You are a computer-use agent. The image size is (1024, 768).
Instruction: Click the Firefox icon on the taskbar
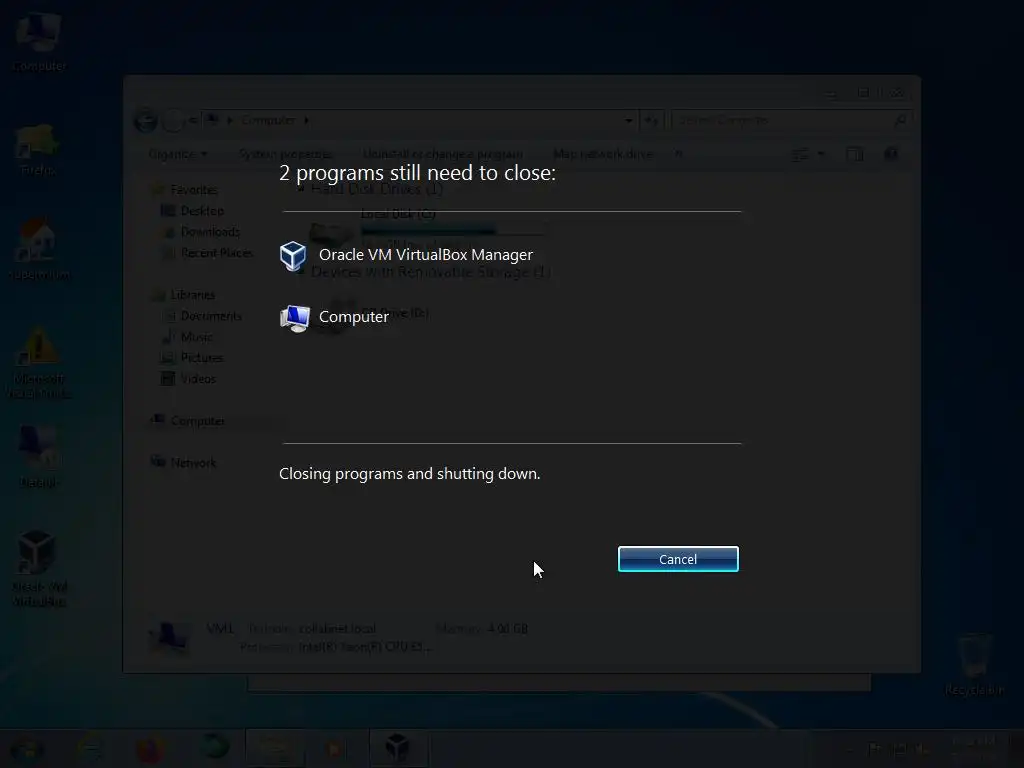[x=150, y=748]
